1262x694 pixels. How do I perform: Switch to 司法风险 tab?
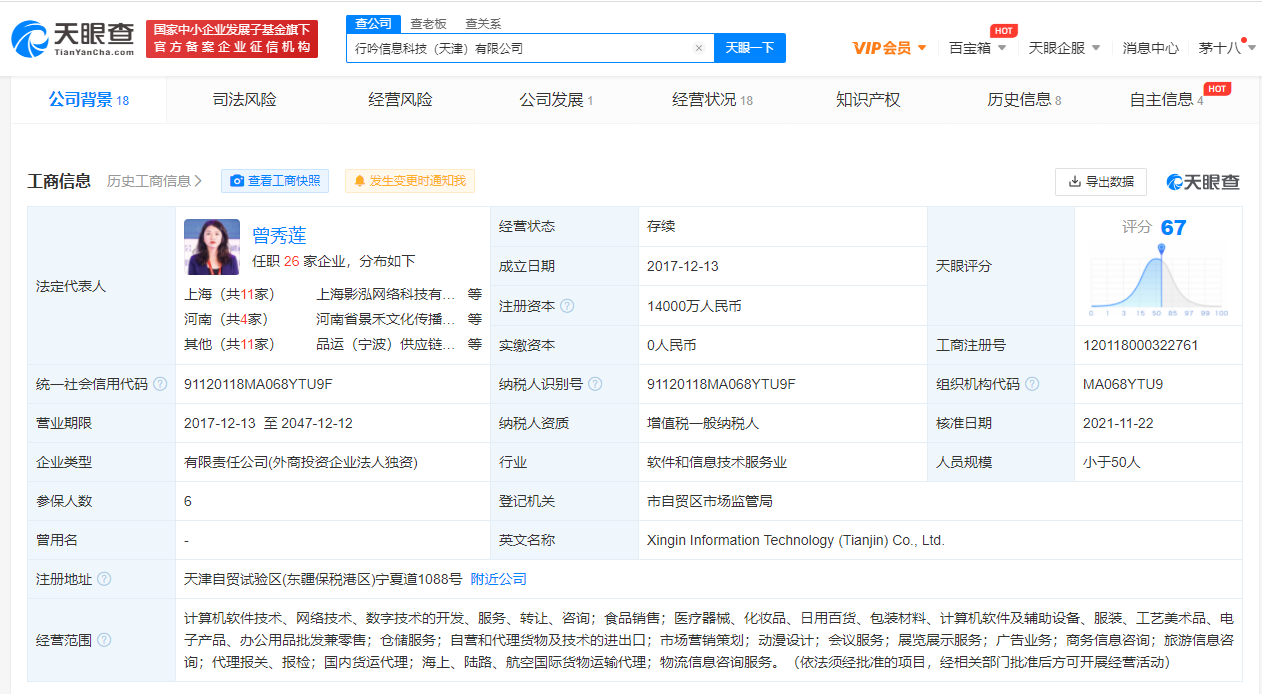244,100
